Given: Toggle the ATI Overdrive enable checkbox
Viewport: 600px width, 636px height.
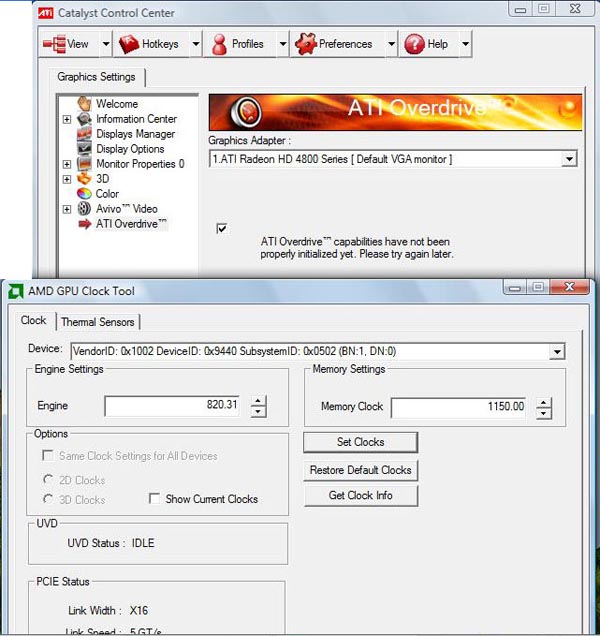Looking at the screenshot, I should (x=222, y=228).
